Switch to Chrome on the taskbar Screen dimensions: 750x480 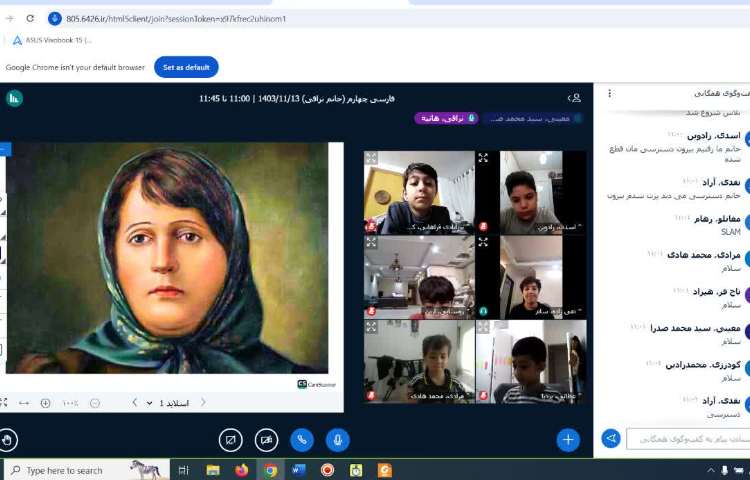271,470
